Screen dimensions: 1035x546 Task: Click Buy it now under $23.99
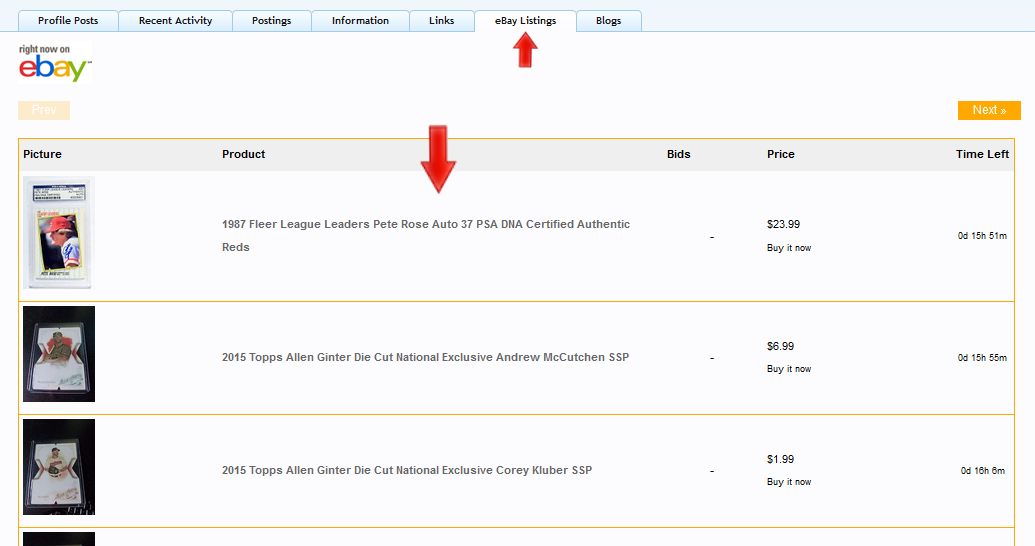click(x=789, y=248)
